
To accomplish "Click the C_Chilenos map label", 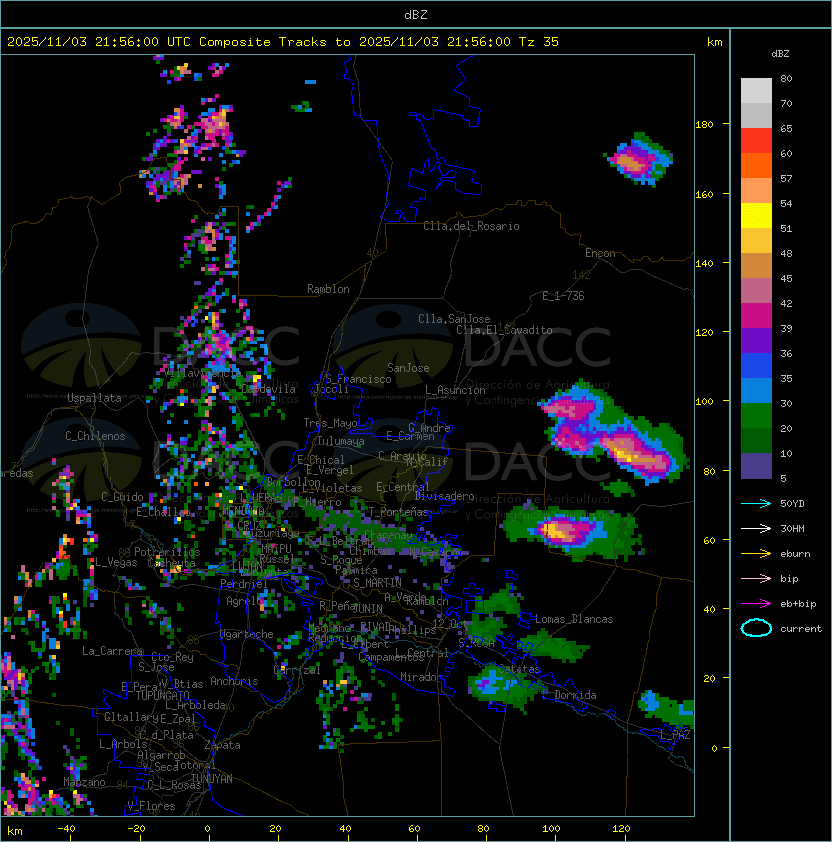I will (x=95, y=436).
